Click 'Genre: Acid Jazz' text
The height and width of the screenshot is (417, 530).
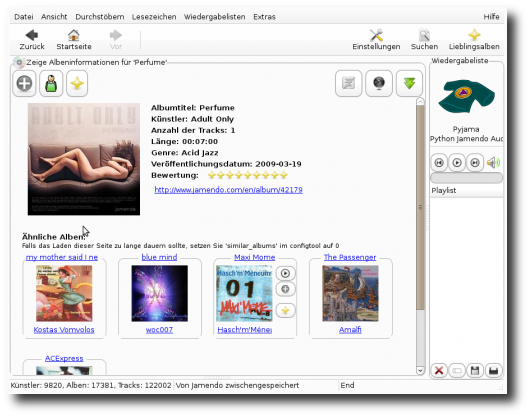185,153
